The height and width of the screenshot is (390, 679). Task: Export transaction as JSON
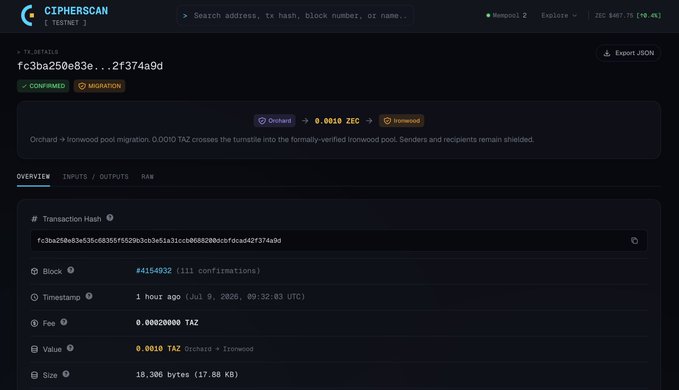[x=628, y=53]
